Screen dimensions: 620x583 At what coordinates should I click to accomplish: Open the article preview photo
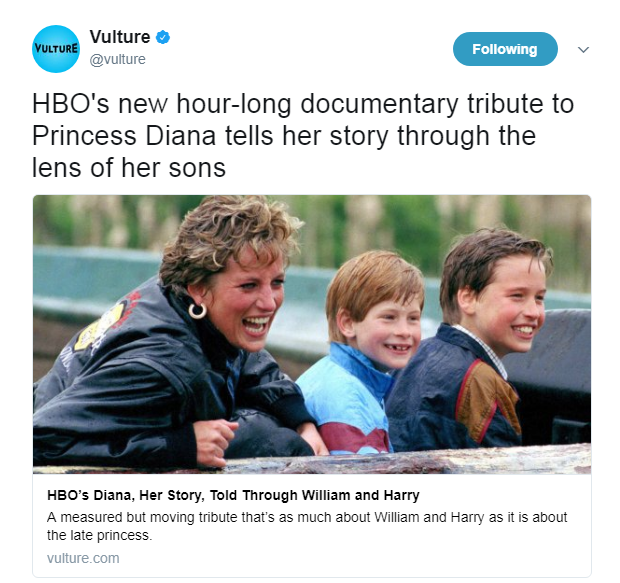tap(312, 334)
